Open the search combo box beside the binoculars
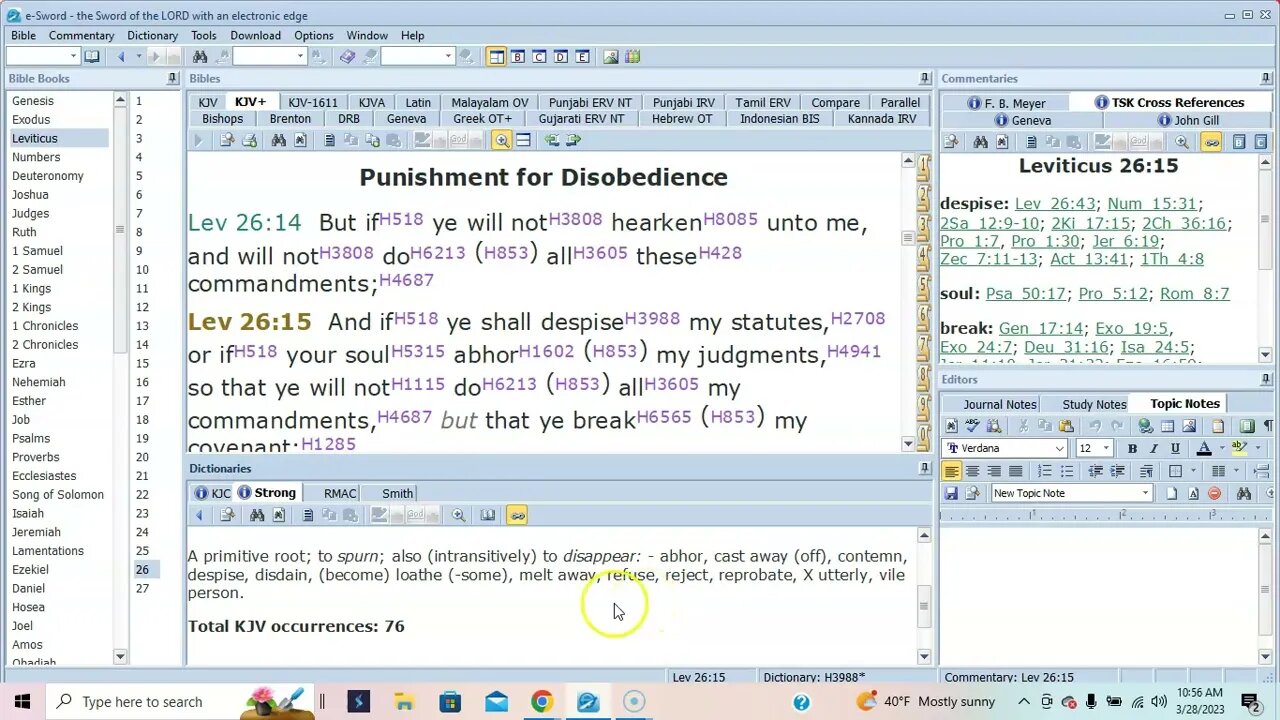1280x720 pixels. 269,57
